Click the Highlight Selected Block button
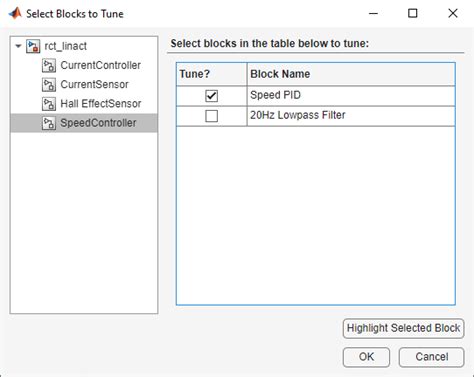 coord(403,328)
